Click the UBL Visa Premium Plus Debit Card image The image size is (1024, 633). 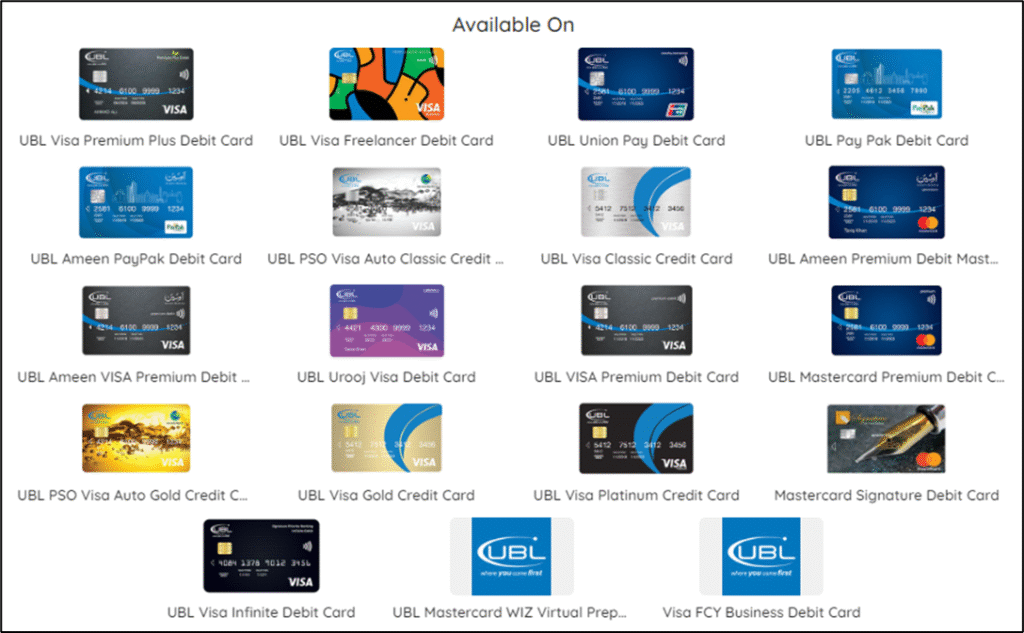[136, 84]
